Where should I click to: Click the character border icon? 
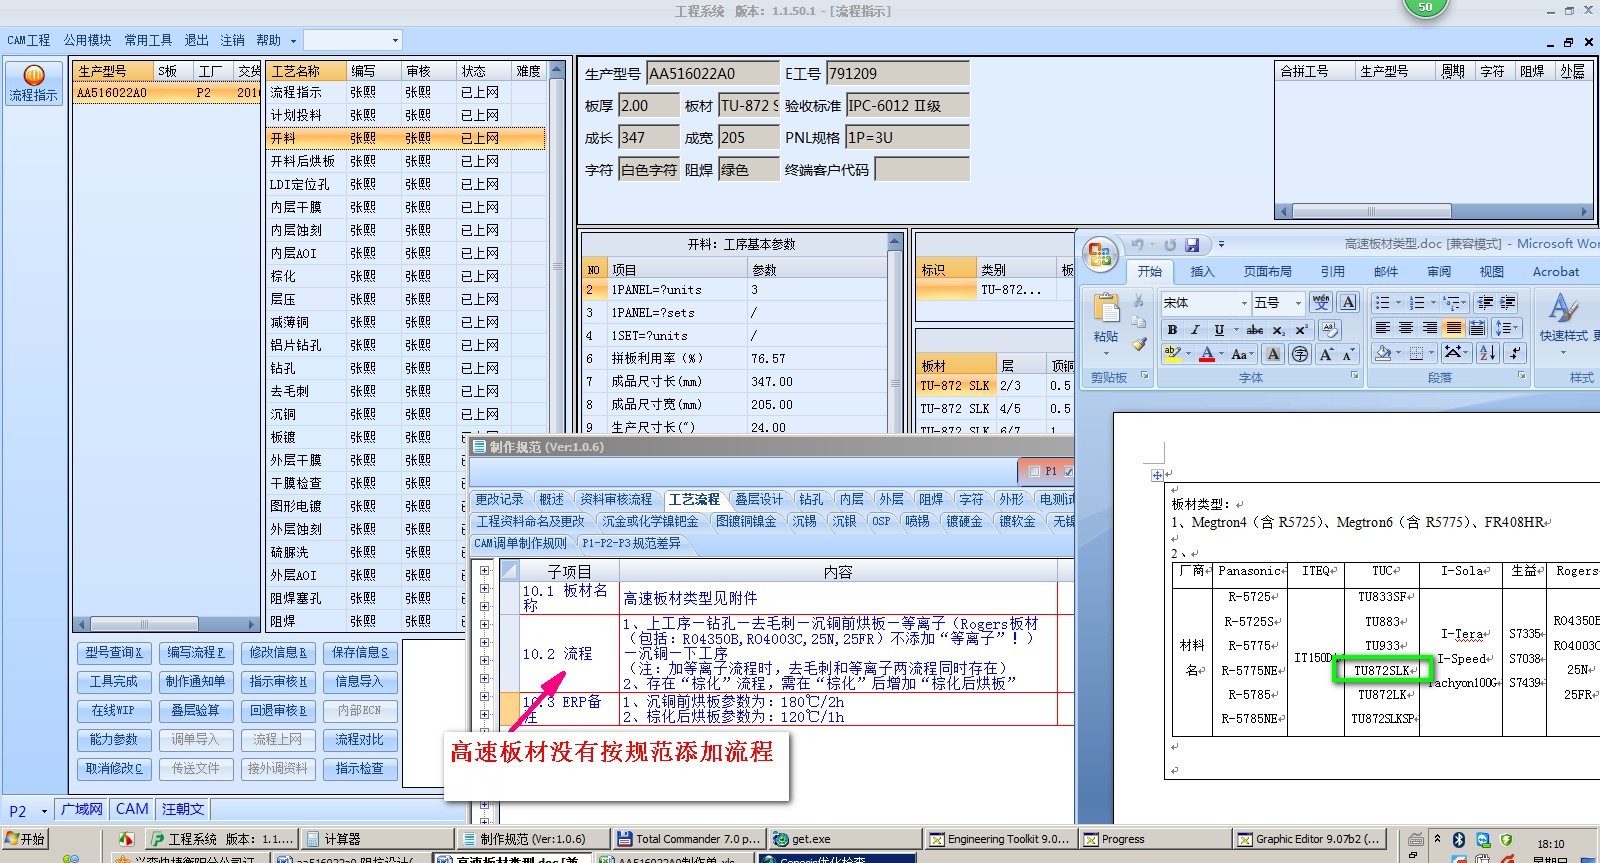pos(1348,302)
